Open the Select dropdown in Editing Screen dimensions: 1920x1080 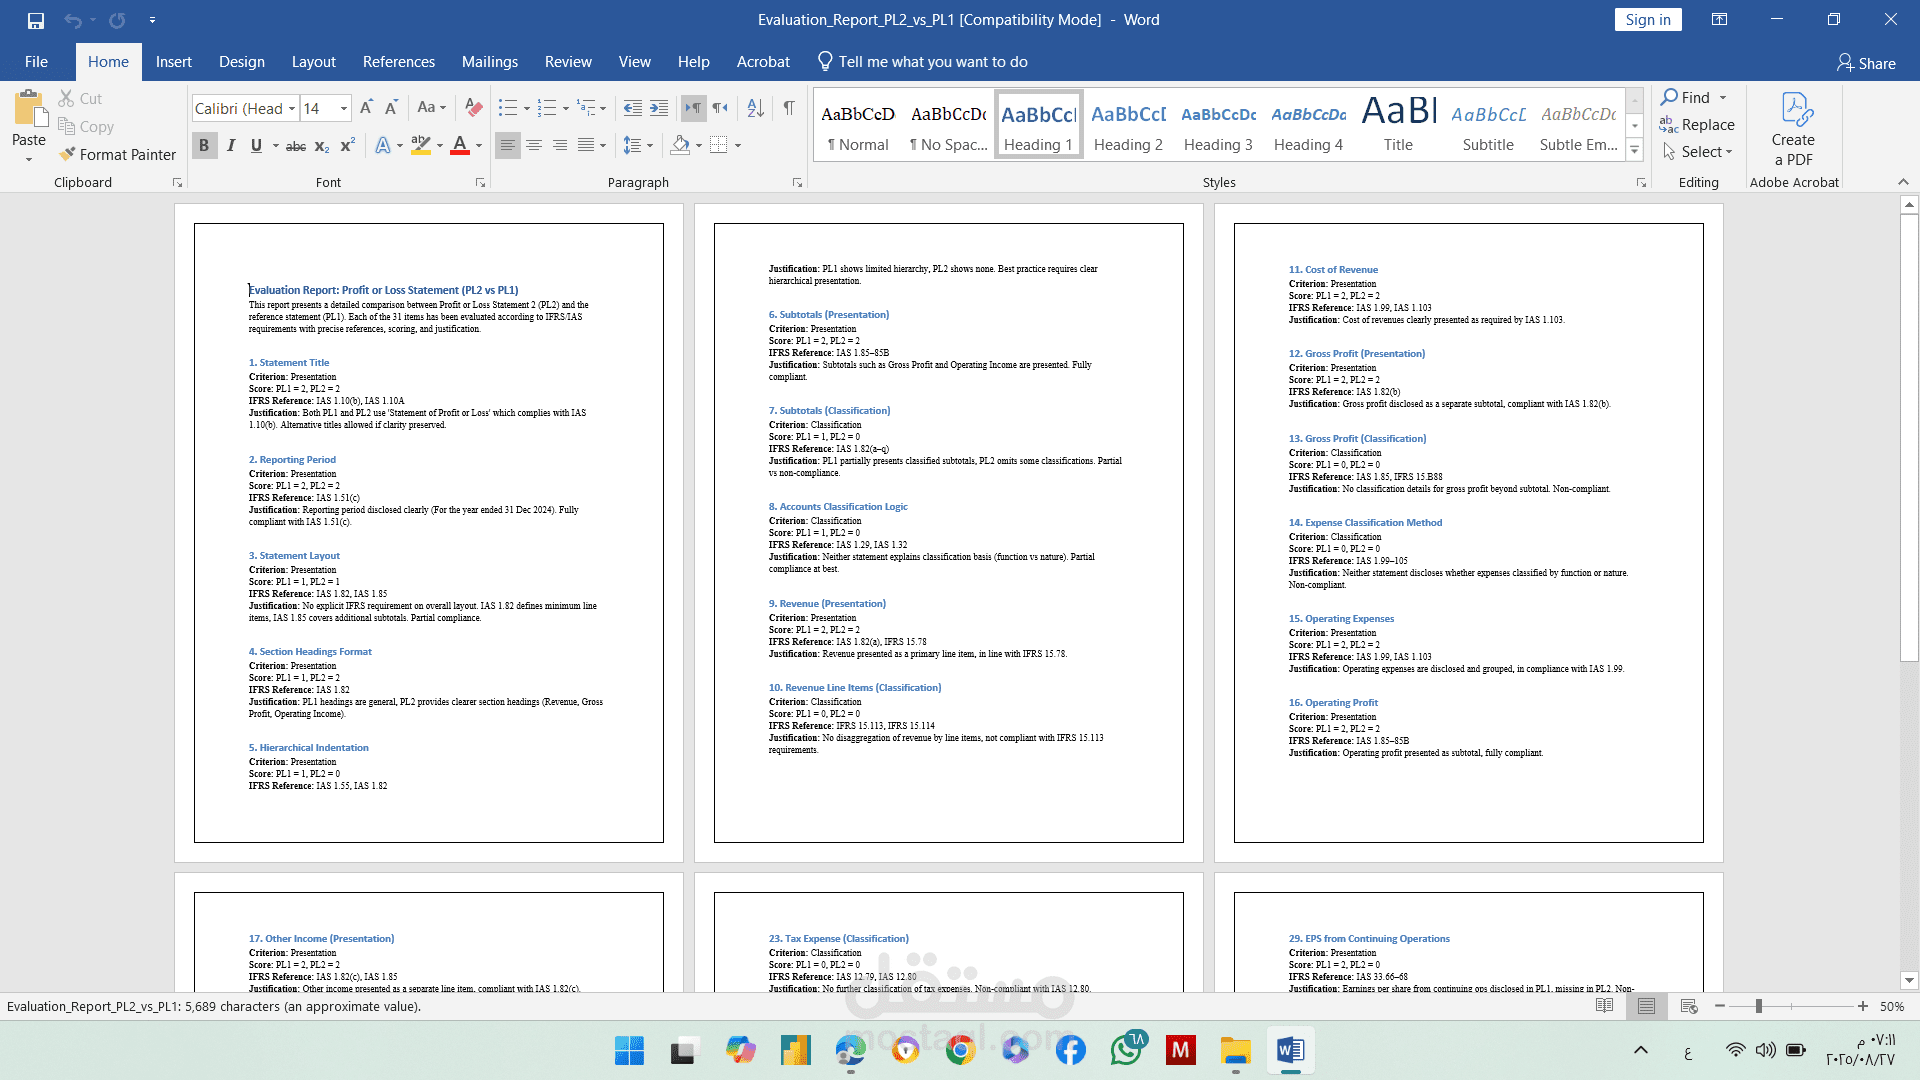tap(1699, 152)
